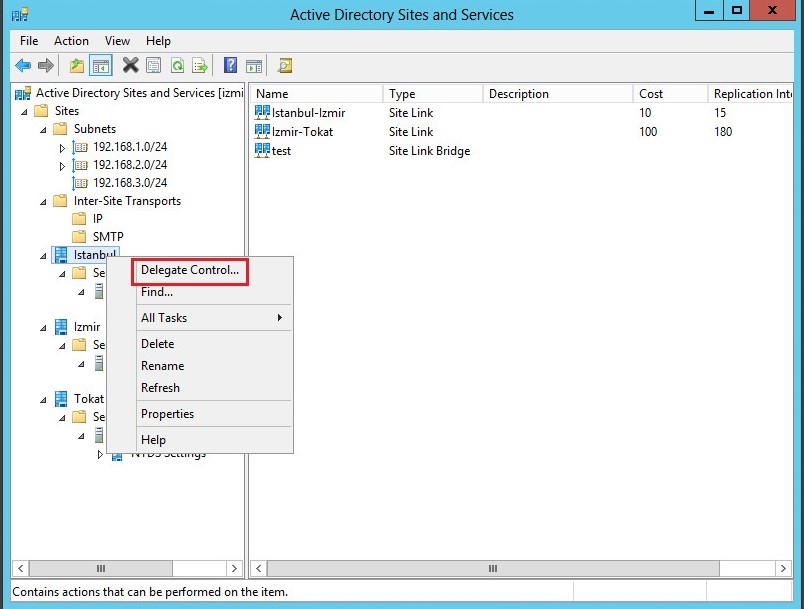Viewport: 804px width, 609px height.
Task: Click the black X Delete toolbar icon
Action: 130,65
